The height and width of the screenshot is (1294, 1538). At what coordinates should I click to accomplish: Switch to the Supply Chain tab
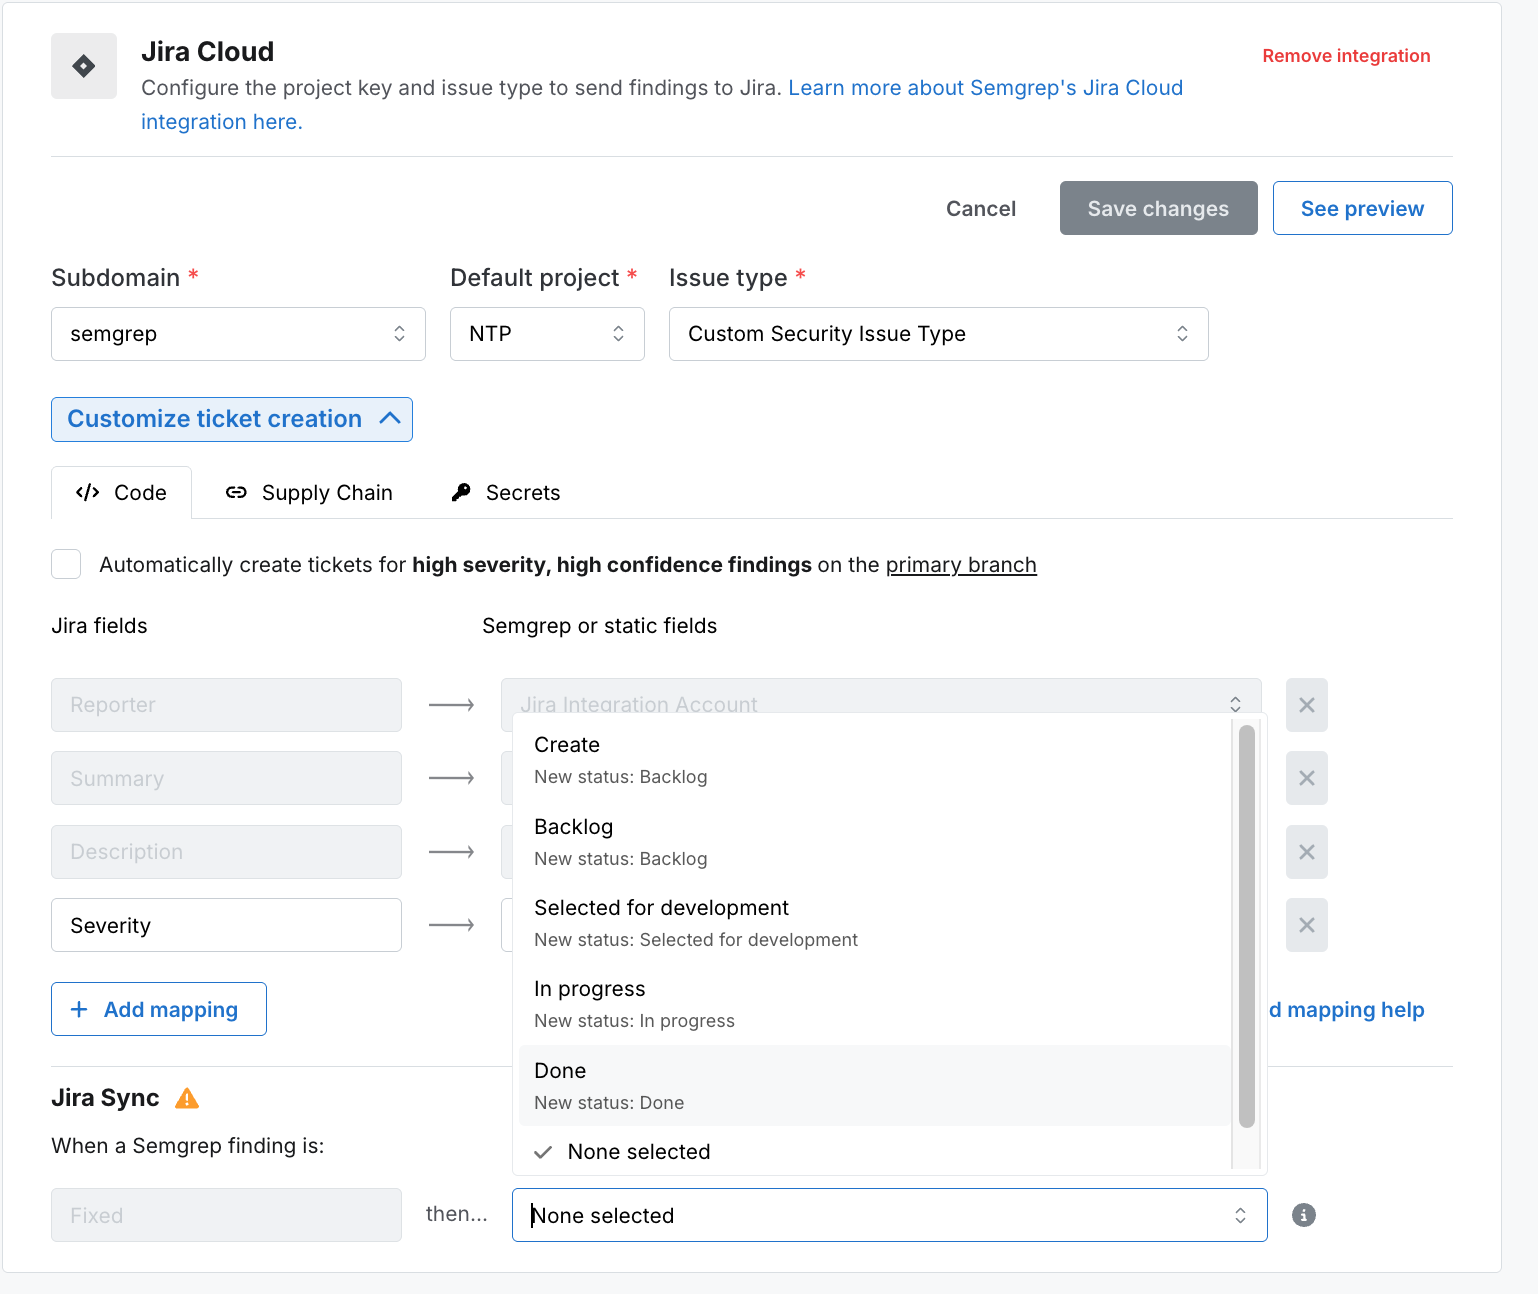[309, 492]
